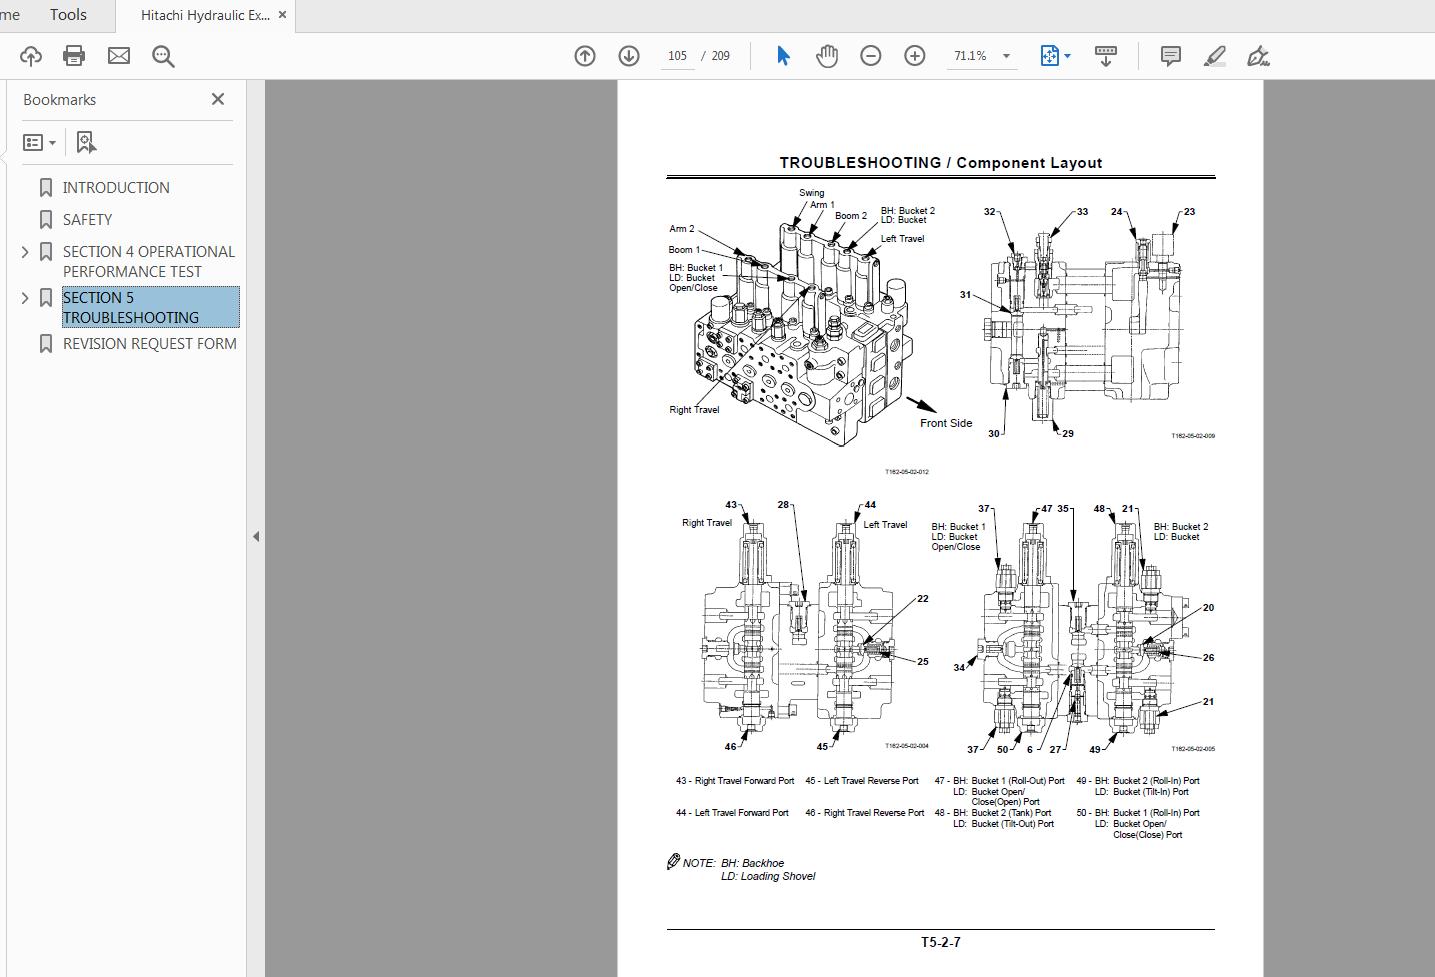
Task: Email the document
Action: (118, 55)
